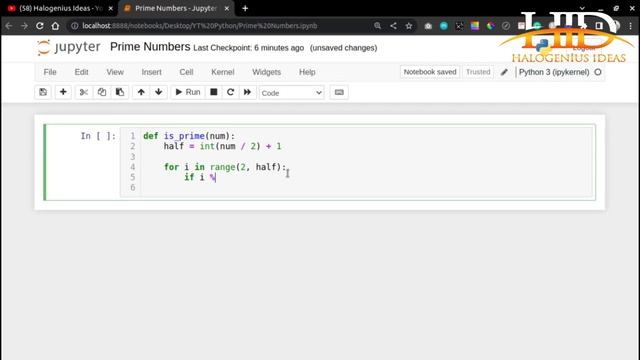Viewport: 640px width, 360px height.
Task: Click the kernel idle circle indicator
Action: click(x=598, y=72)
